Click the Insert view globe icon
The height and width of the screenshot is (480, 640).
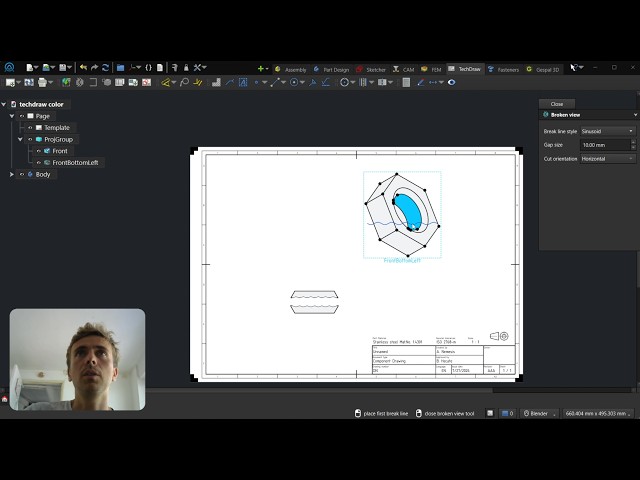point(66,82)
